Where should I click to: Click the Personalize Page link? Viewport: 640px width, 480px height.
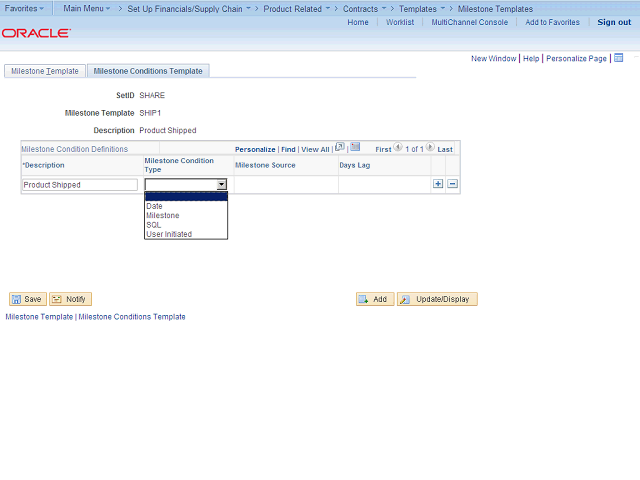[x=576, y=58]
